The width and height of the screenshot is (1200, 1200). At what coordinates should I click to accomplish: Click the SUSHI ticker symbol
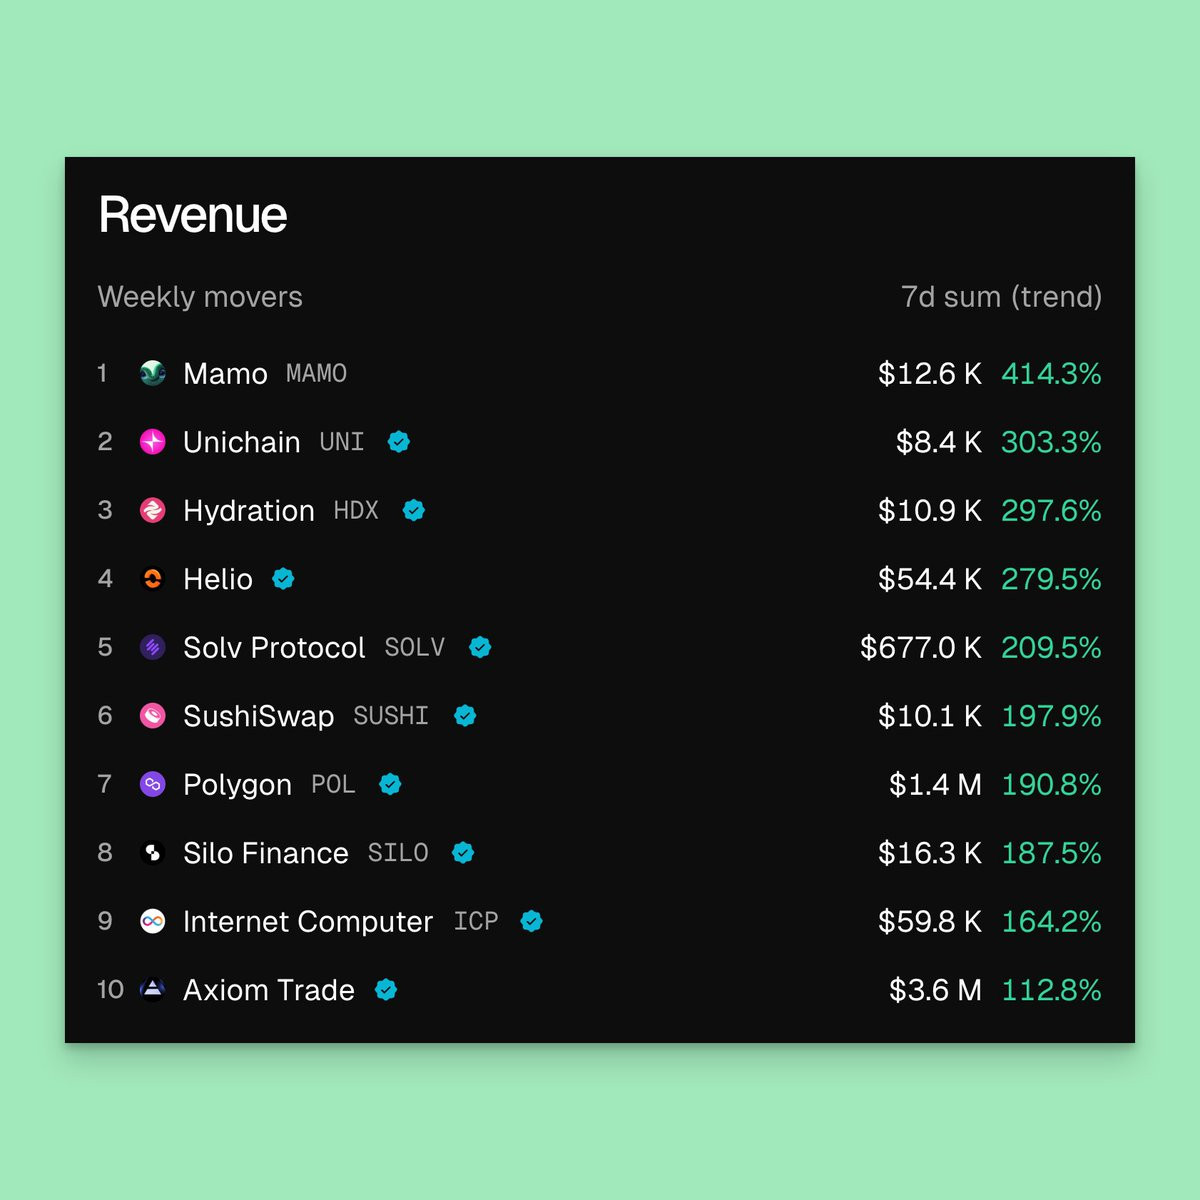[x=391, y=716]
